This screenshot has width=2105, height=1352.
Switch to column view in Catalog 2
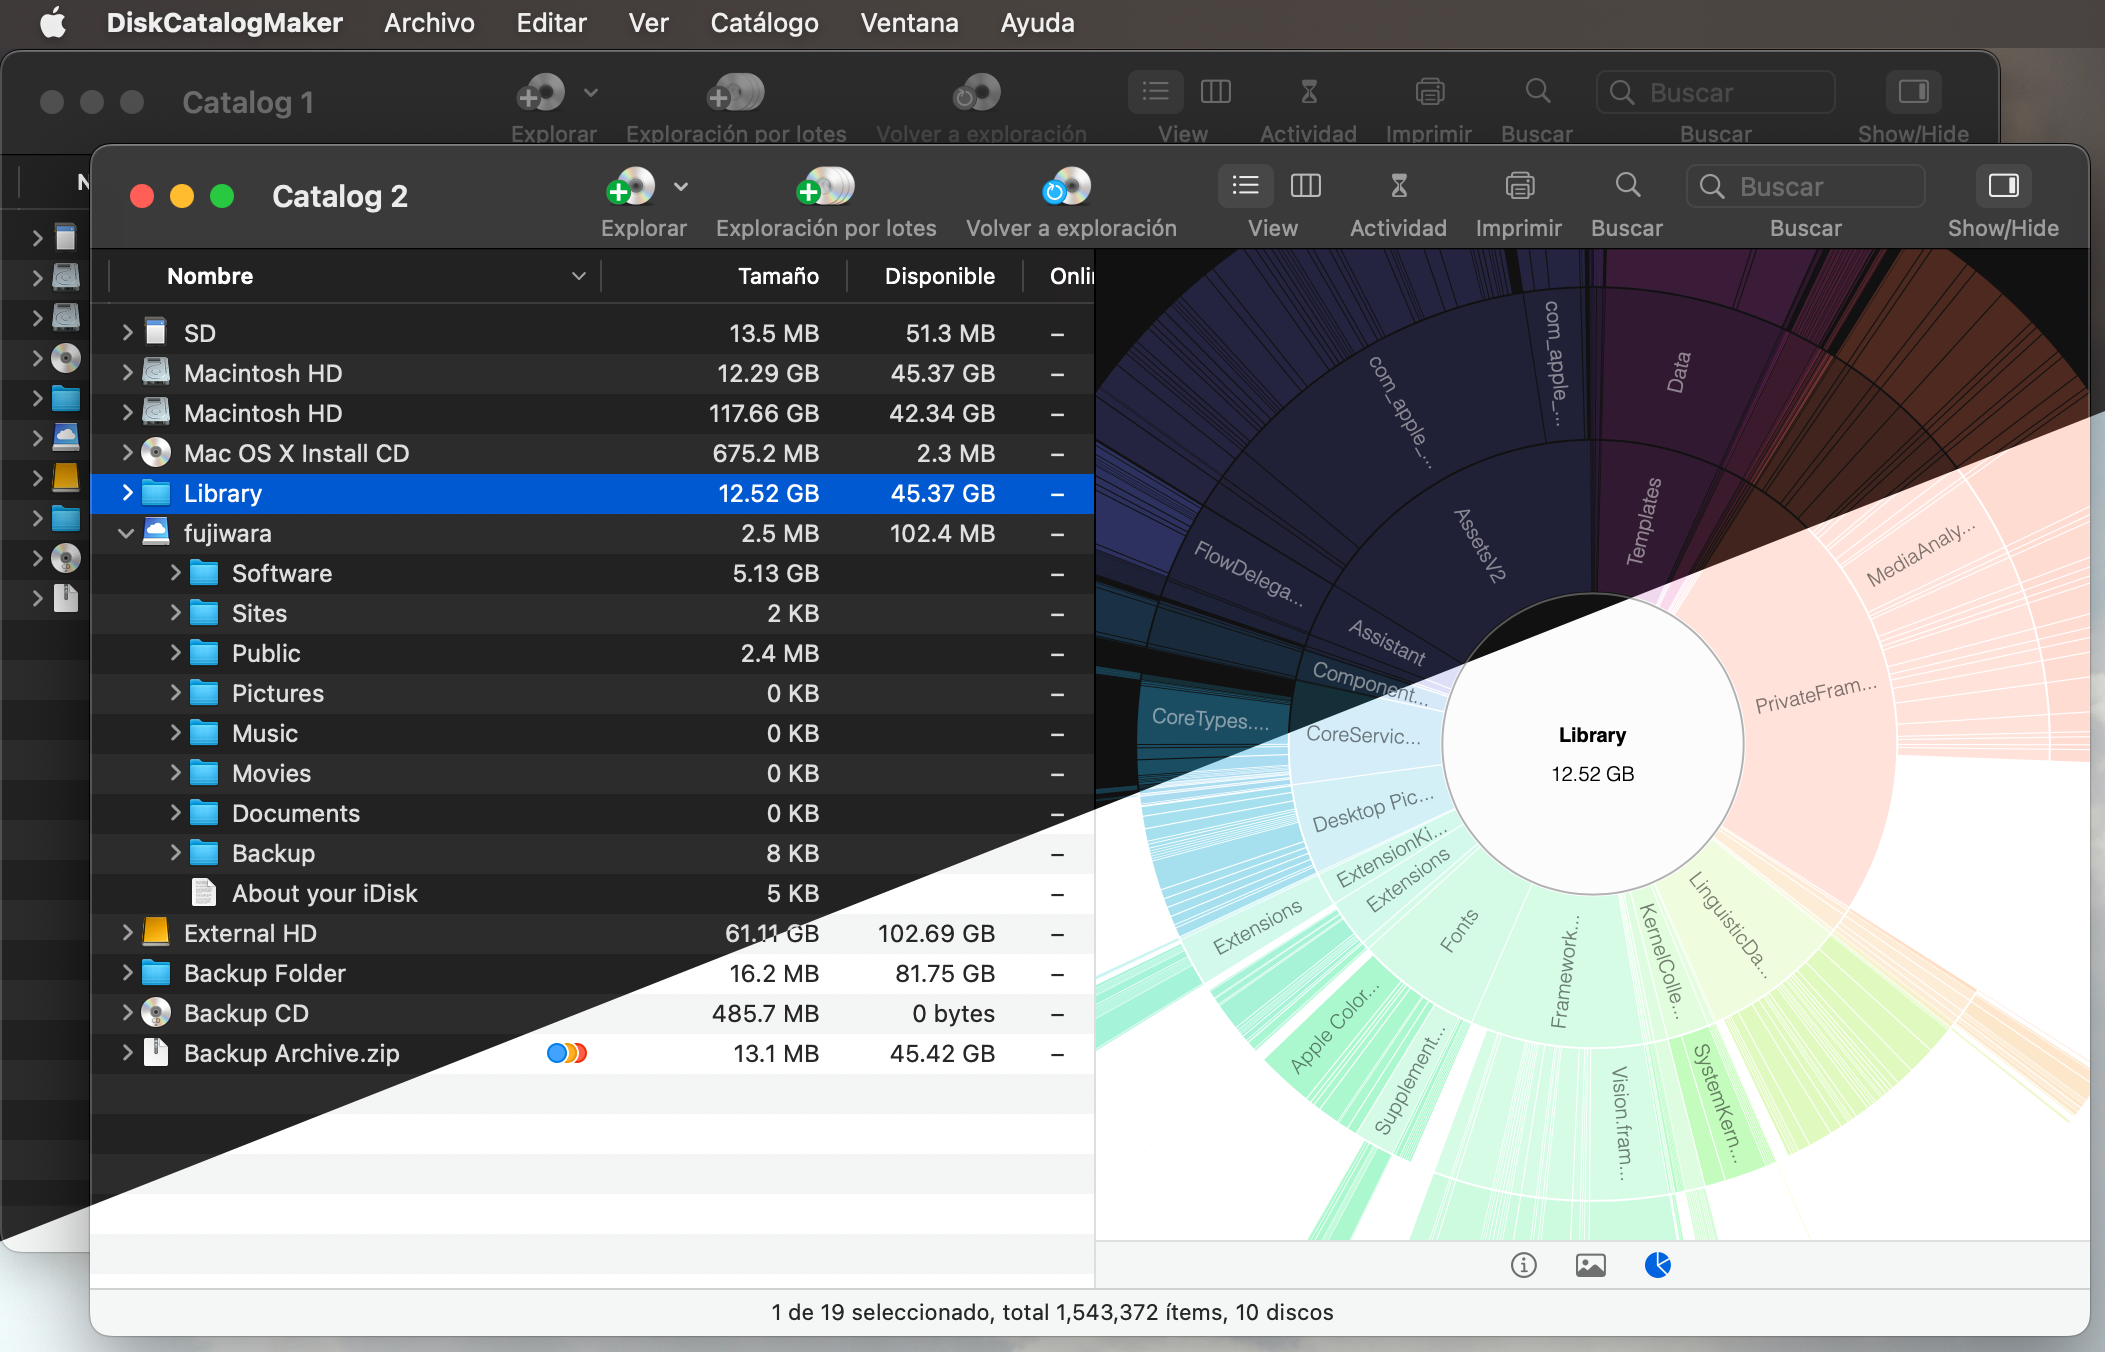[x=1306, y=186]
